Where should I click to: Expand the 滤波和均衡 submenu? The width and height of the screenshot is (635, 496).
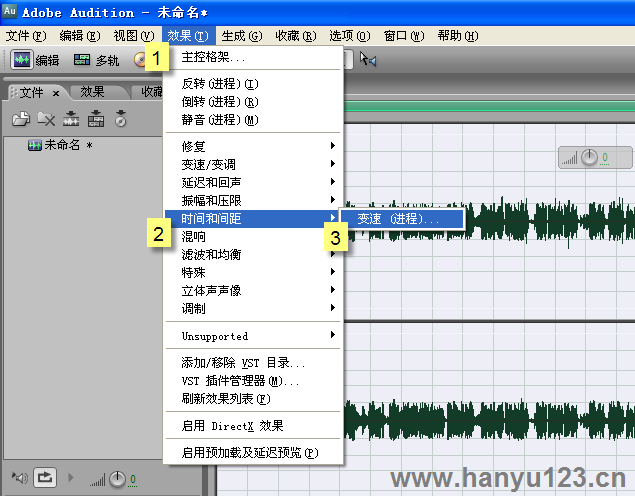pyautogui.click(x=254, y=254)
